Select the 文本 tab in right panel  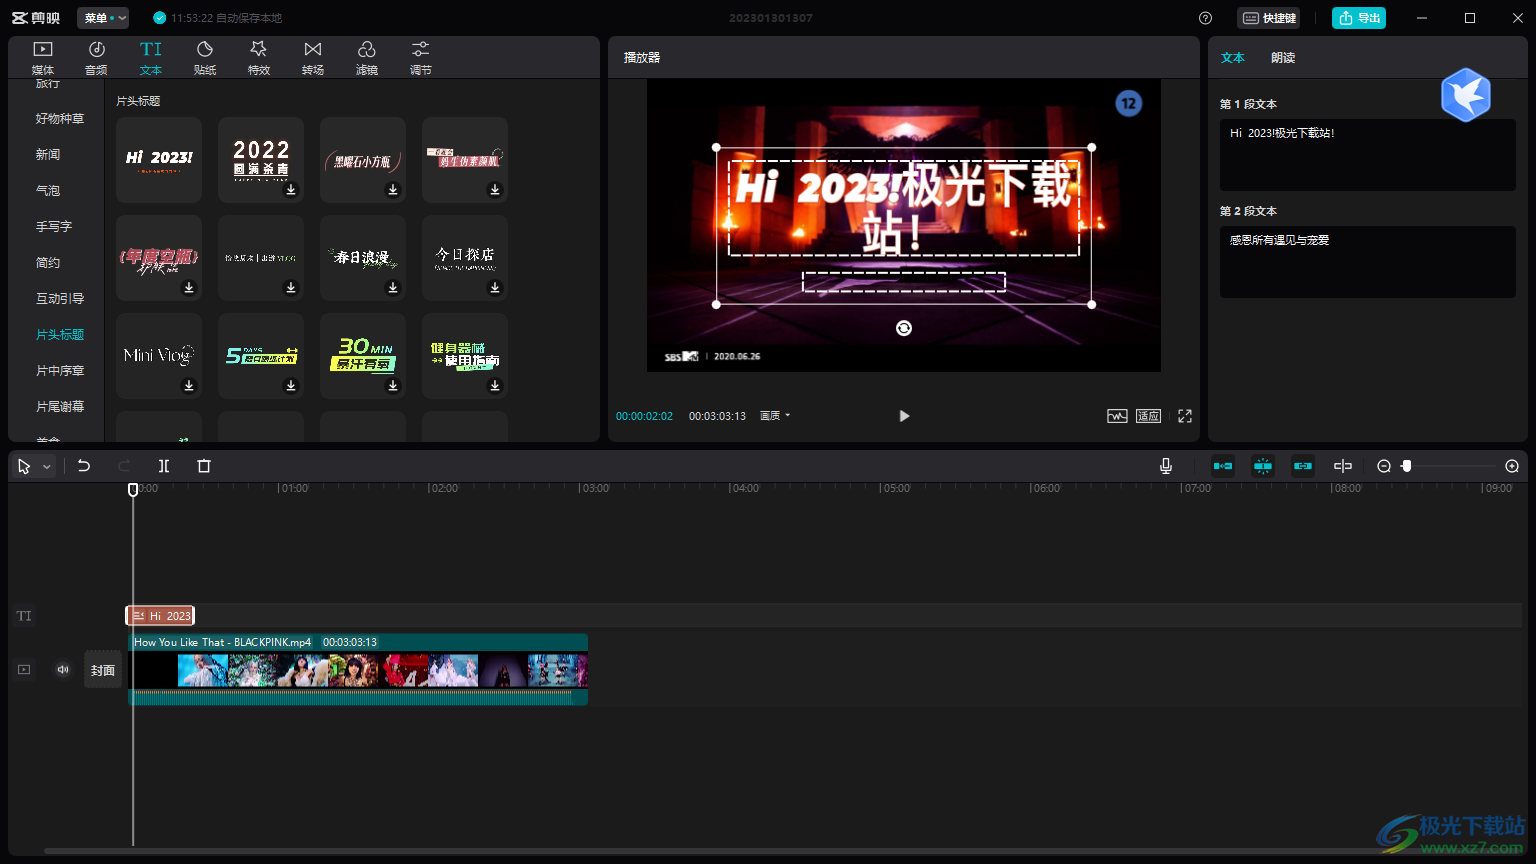coord(1233,58)
